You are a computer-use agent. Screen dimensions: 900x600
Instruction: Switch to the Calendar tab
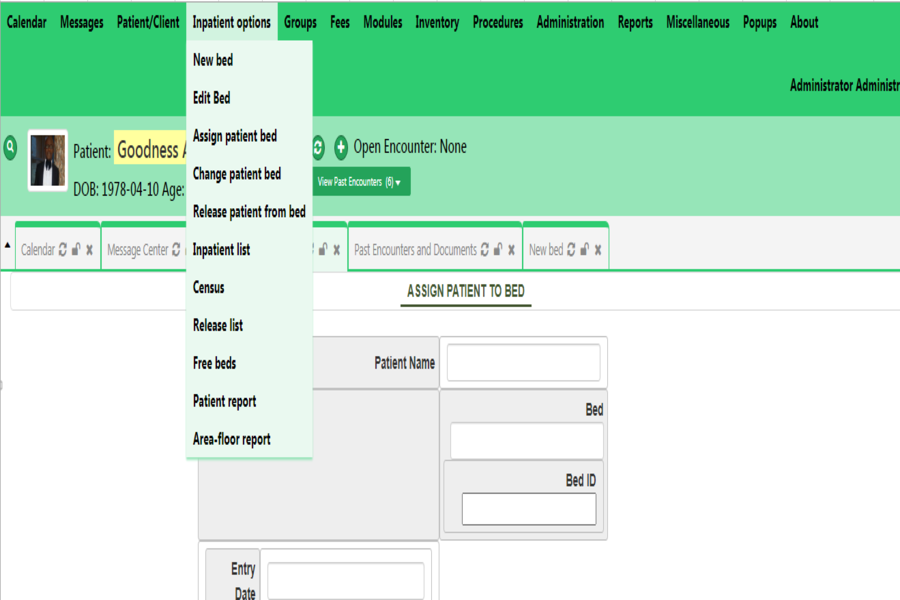point(38,250)
